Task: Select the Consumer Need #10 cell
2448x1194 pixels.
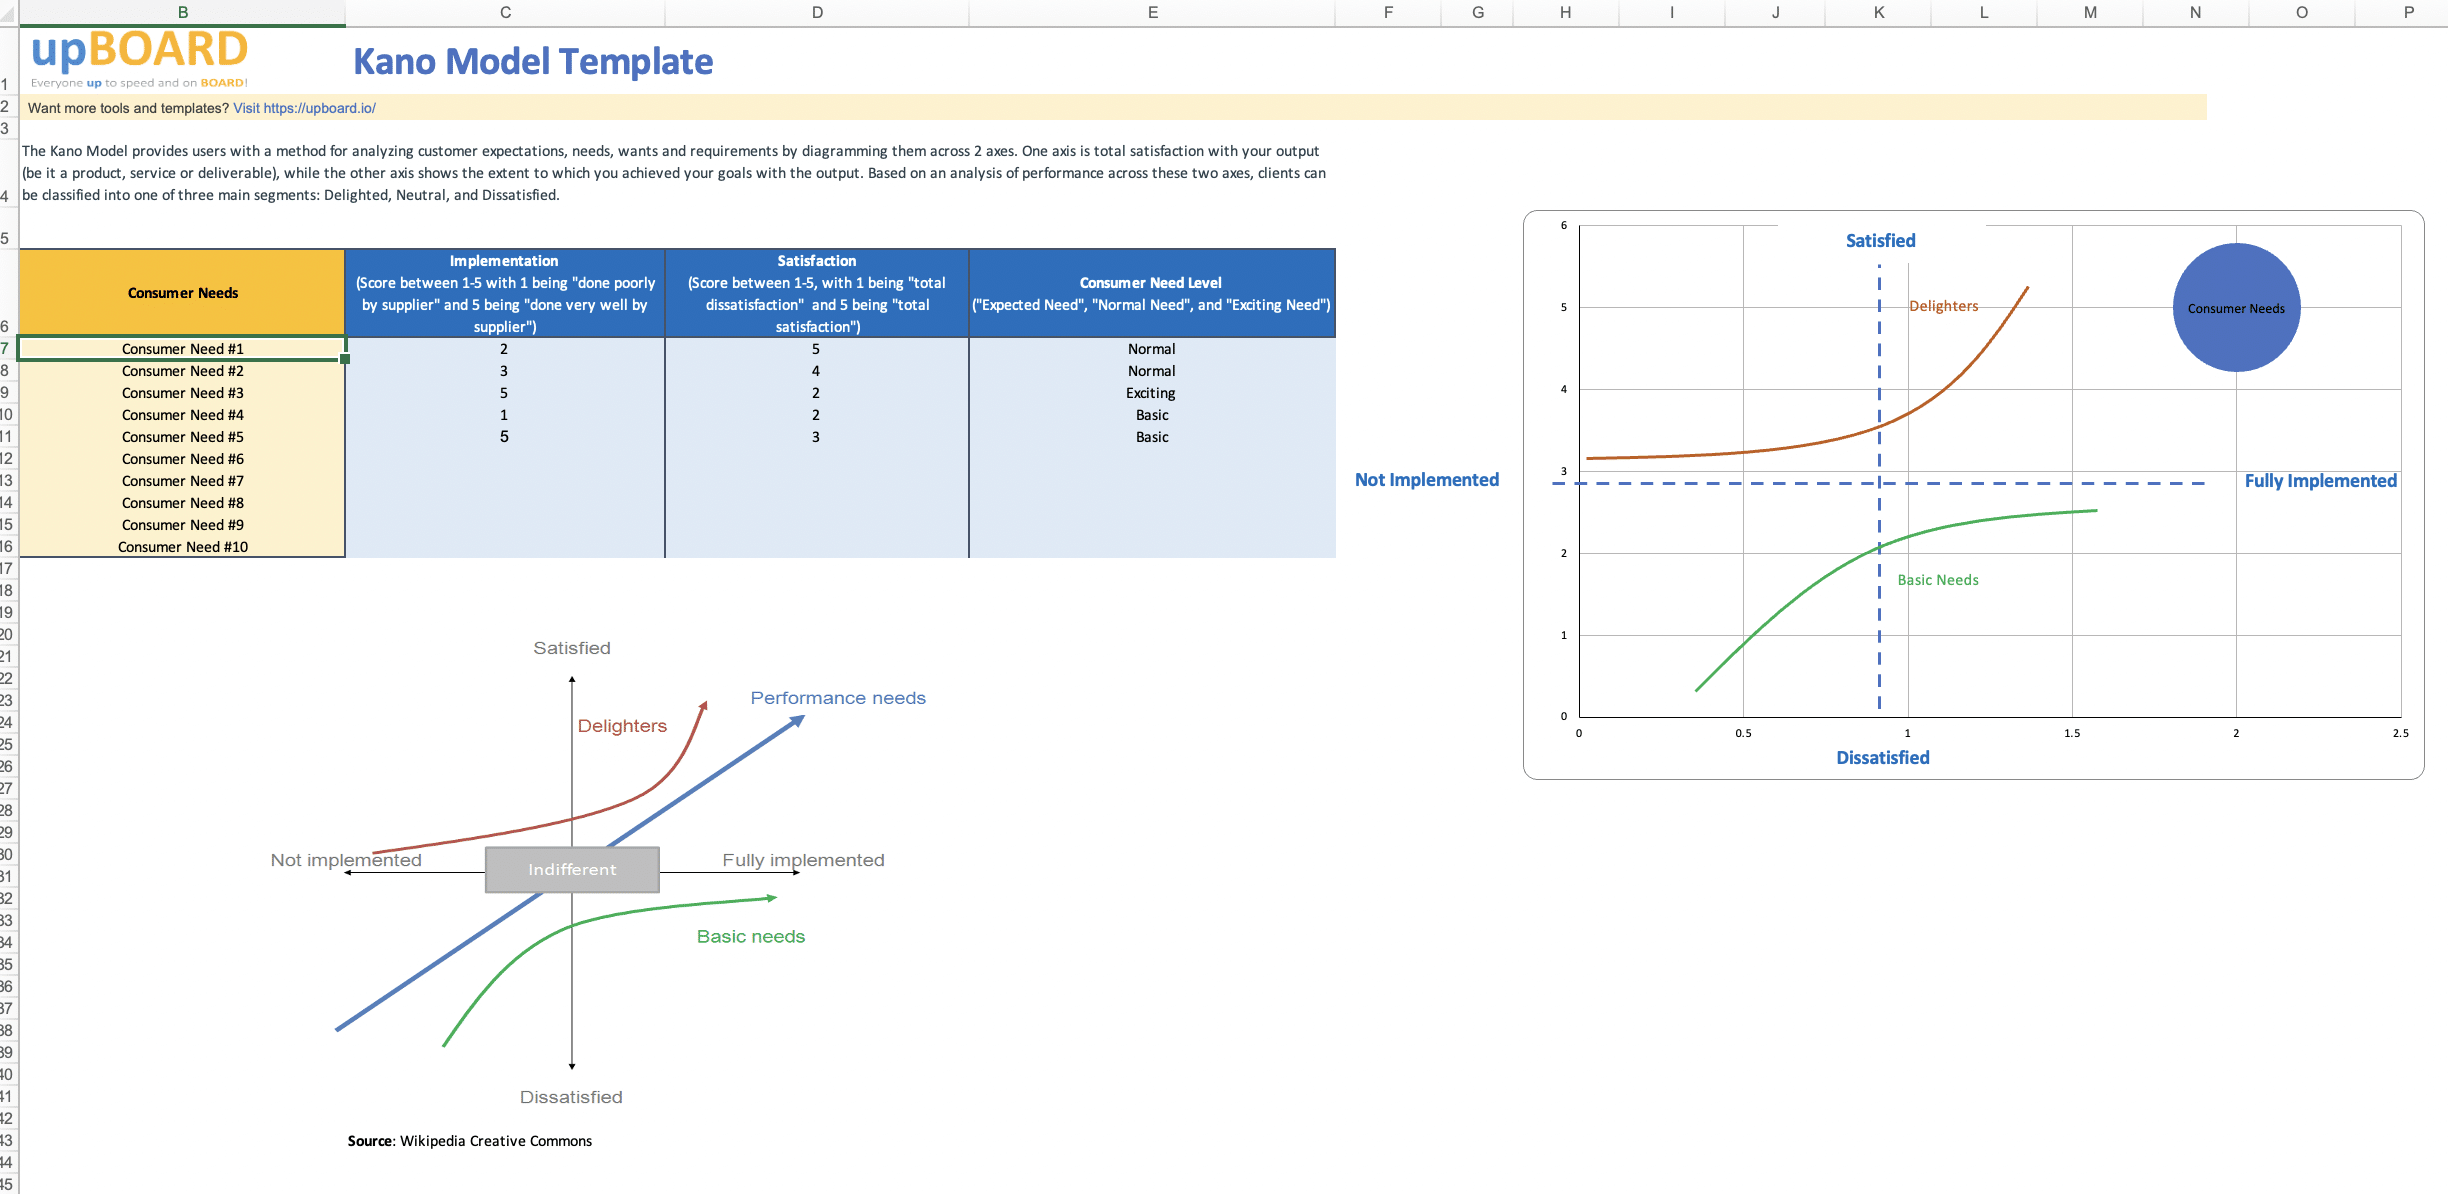Action: (x=182, y=547)
